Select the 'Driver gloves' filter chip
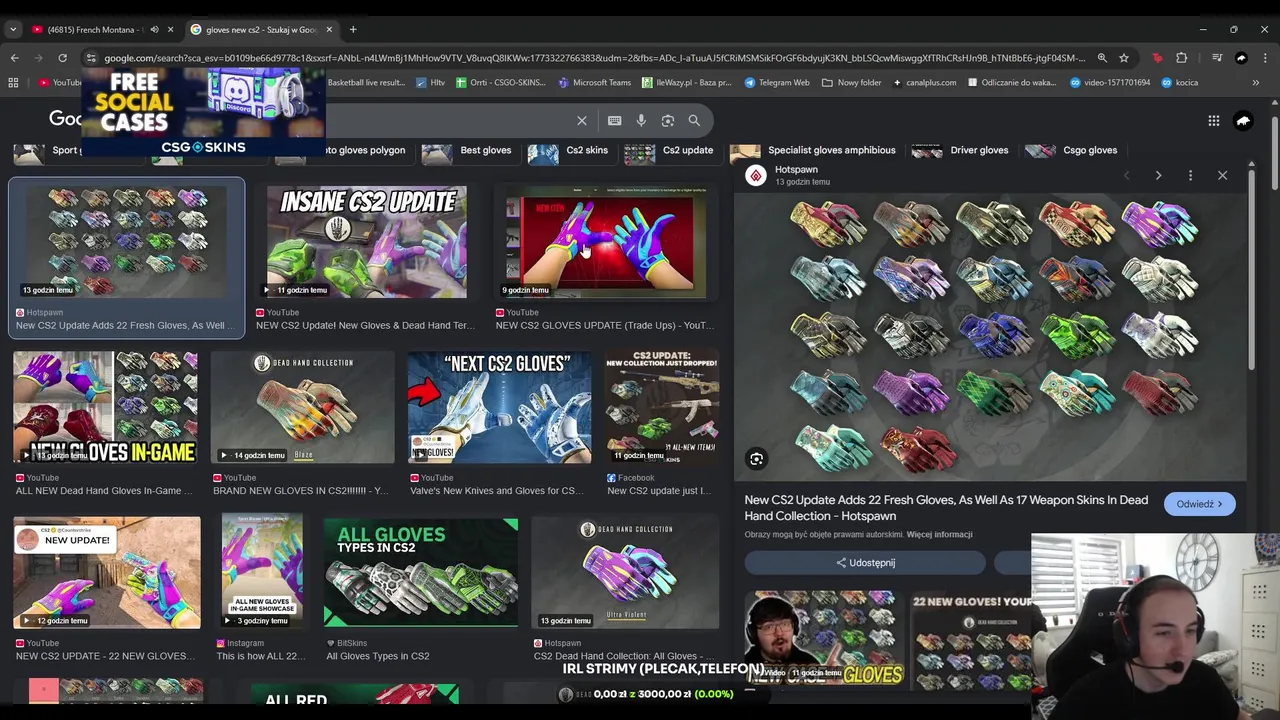 tap(961, 151)
